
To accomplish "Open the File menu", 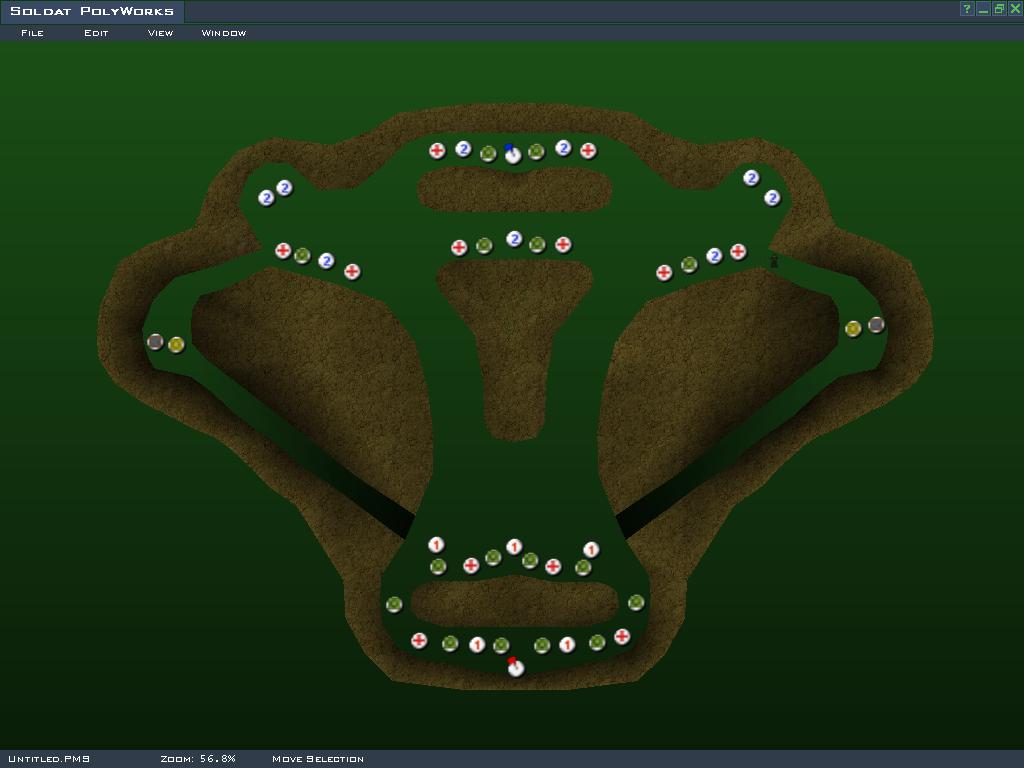I will click(x=33, y=33).
